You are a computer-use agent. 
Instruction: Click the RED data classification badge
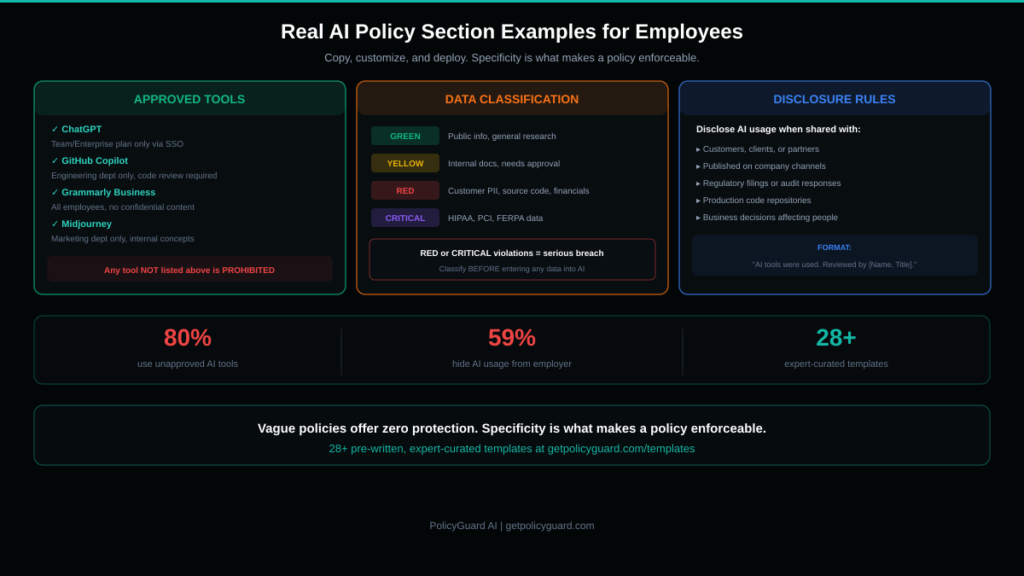tap(404, 190)
